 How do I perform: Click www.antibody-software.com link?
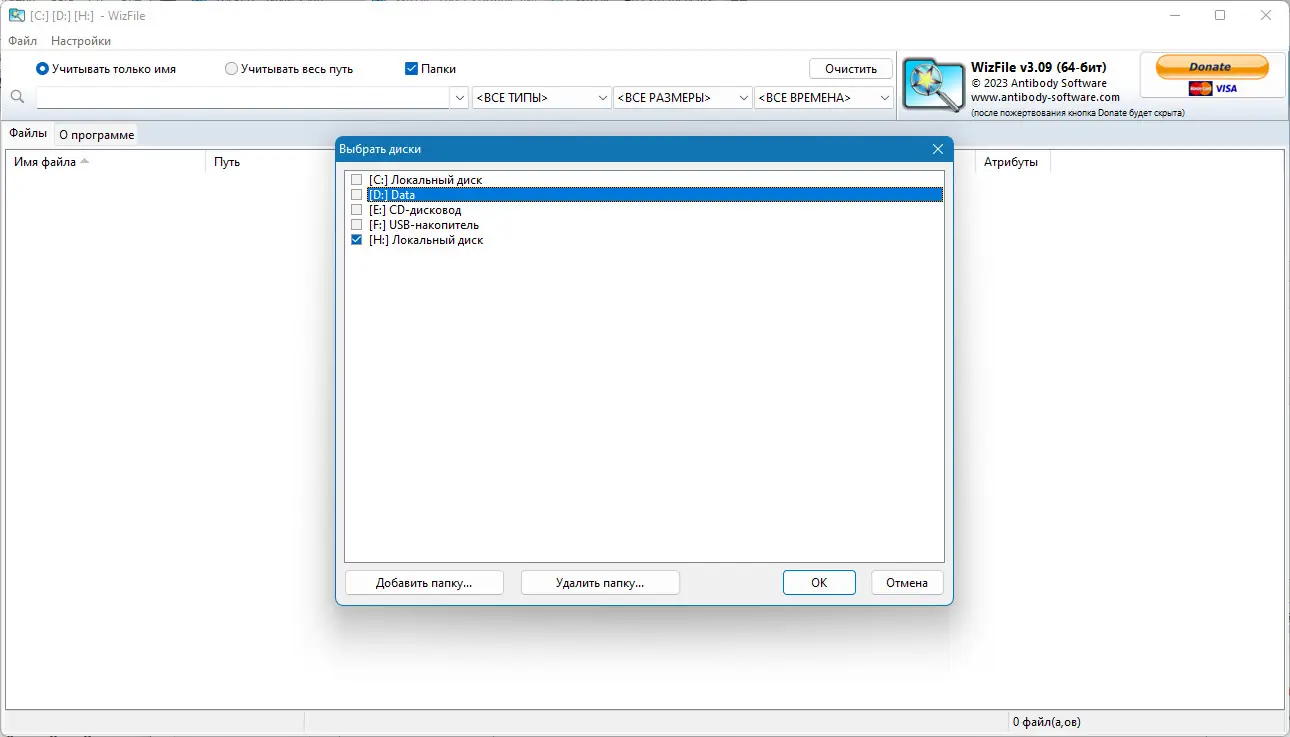coord(1045,97)
